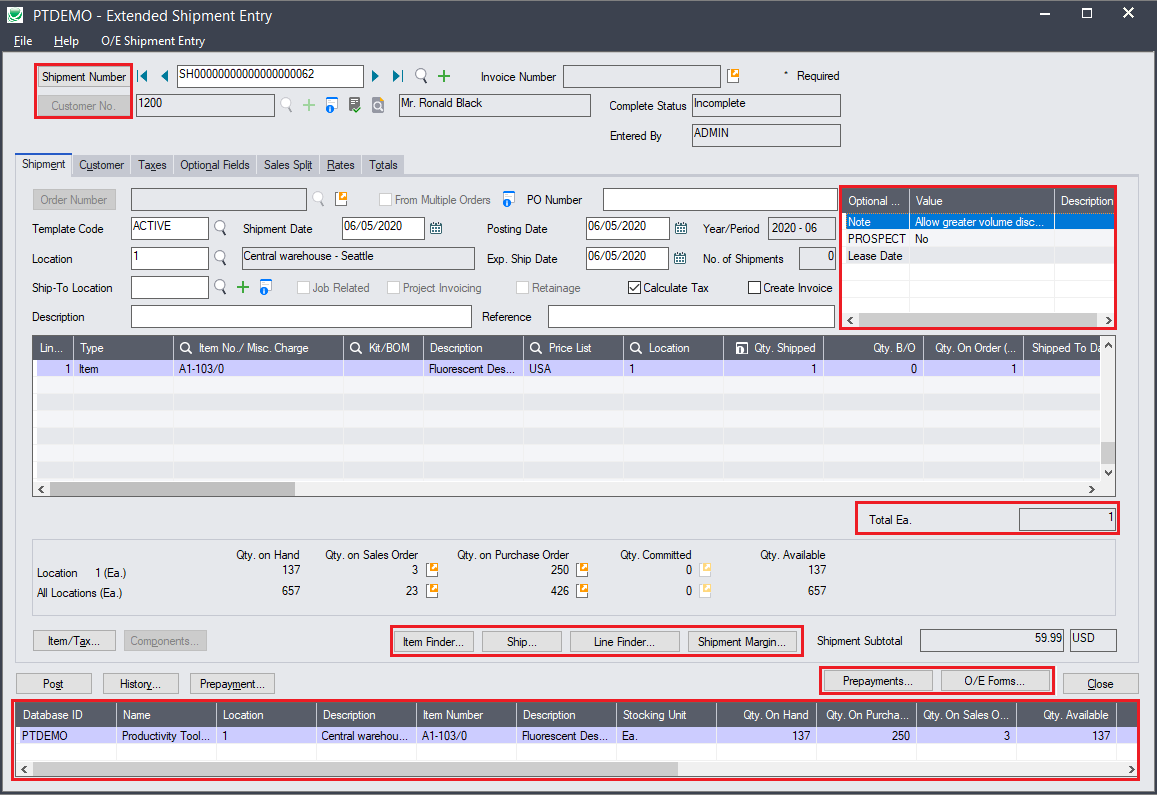View the Shipment Margin
Screen dimensions: 1157x795
pyautogui.click(x=742, y=641)
